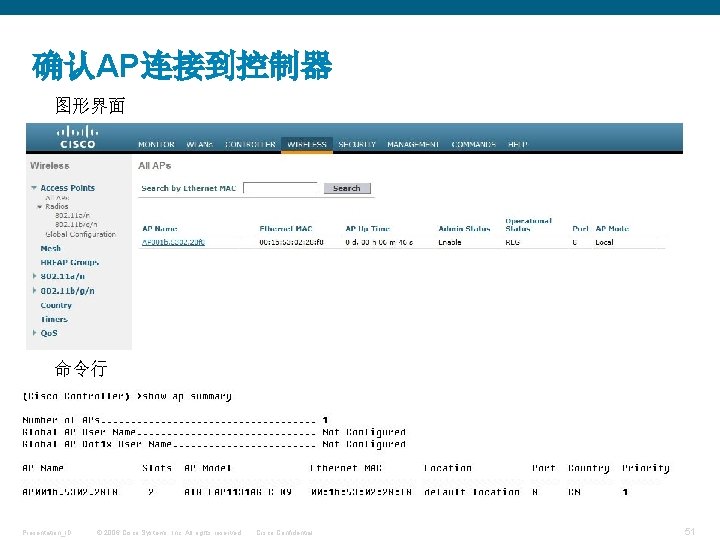Open 802.11b/g/n under Radios
Image resolution: width=720 pixels, height=540 pixels.
[76, 224]
